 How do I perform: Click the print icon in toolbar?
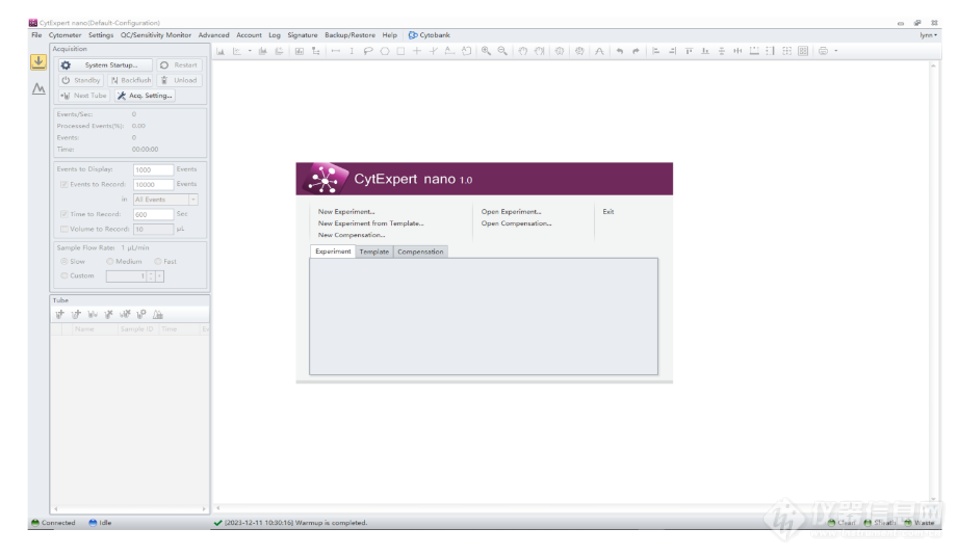pos(823,51)
